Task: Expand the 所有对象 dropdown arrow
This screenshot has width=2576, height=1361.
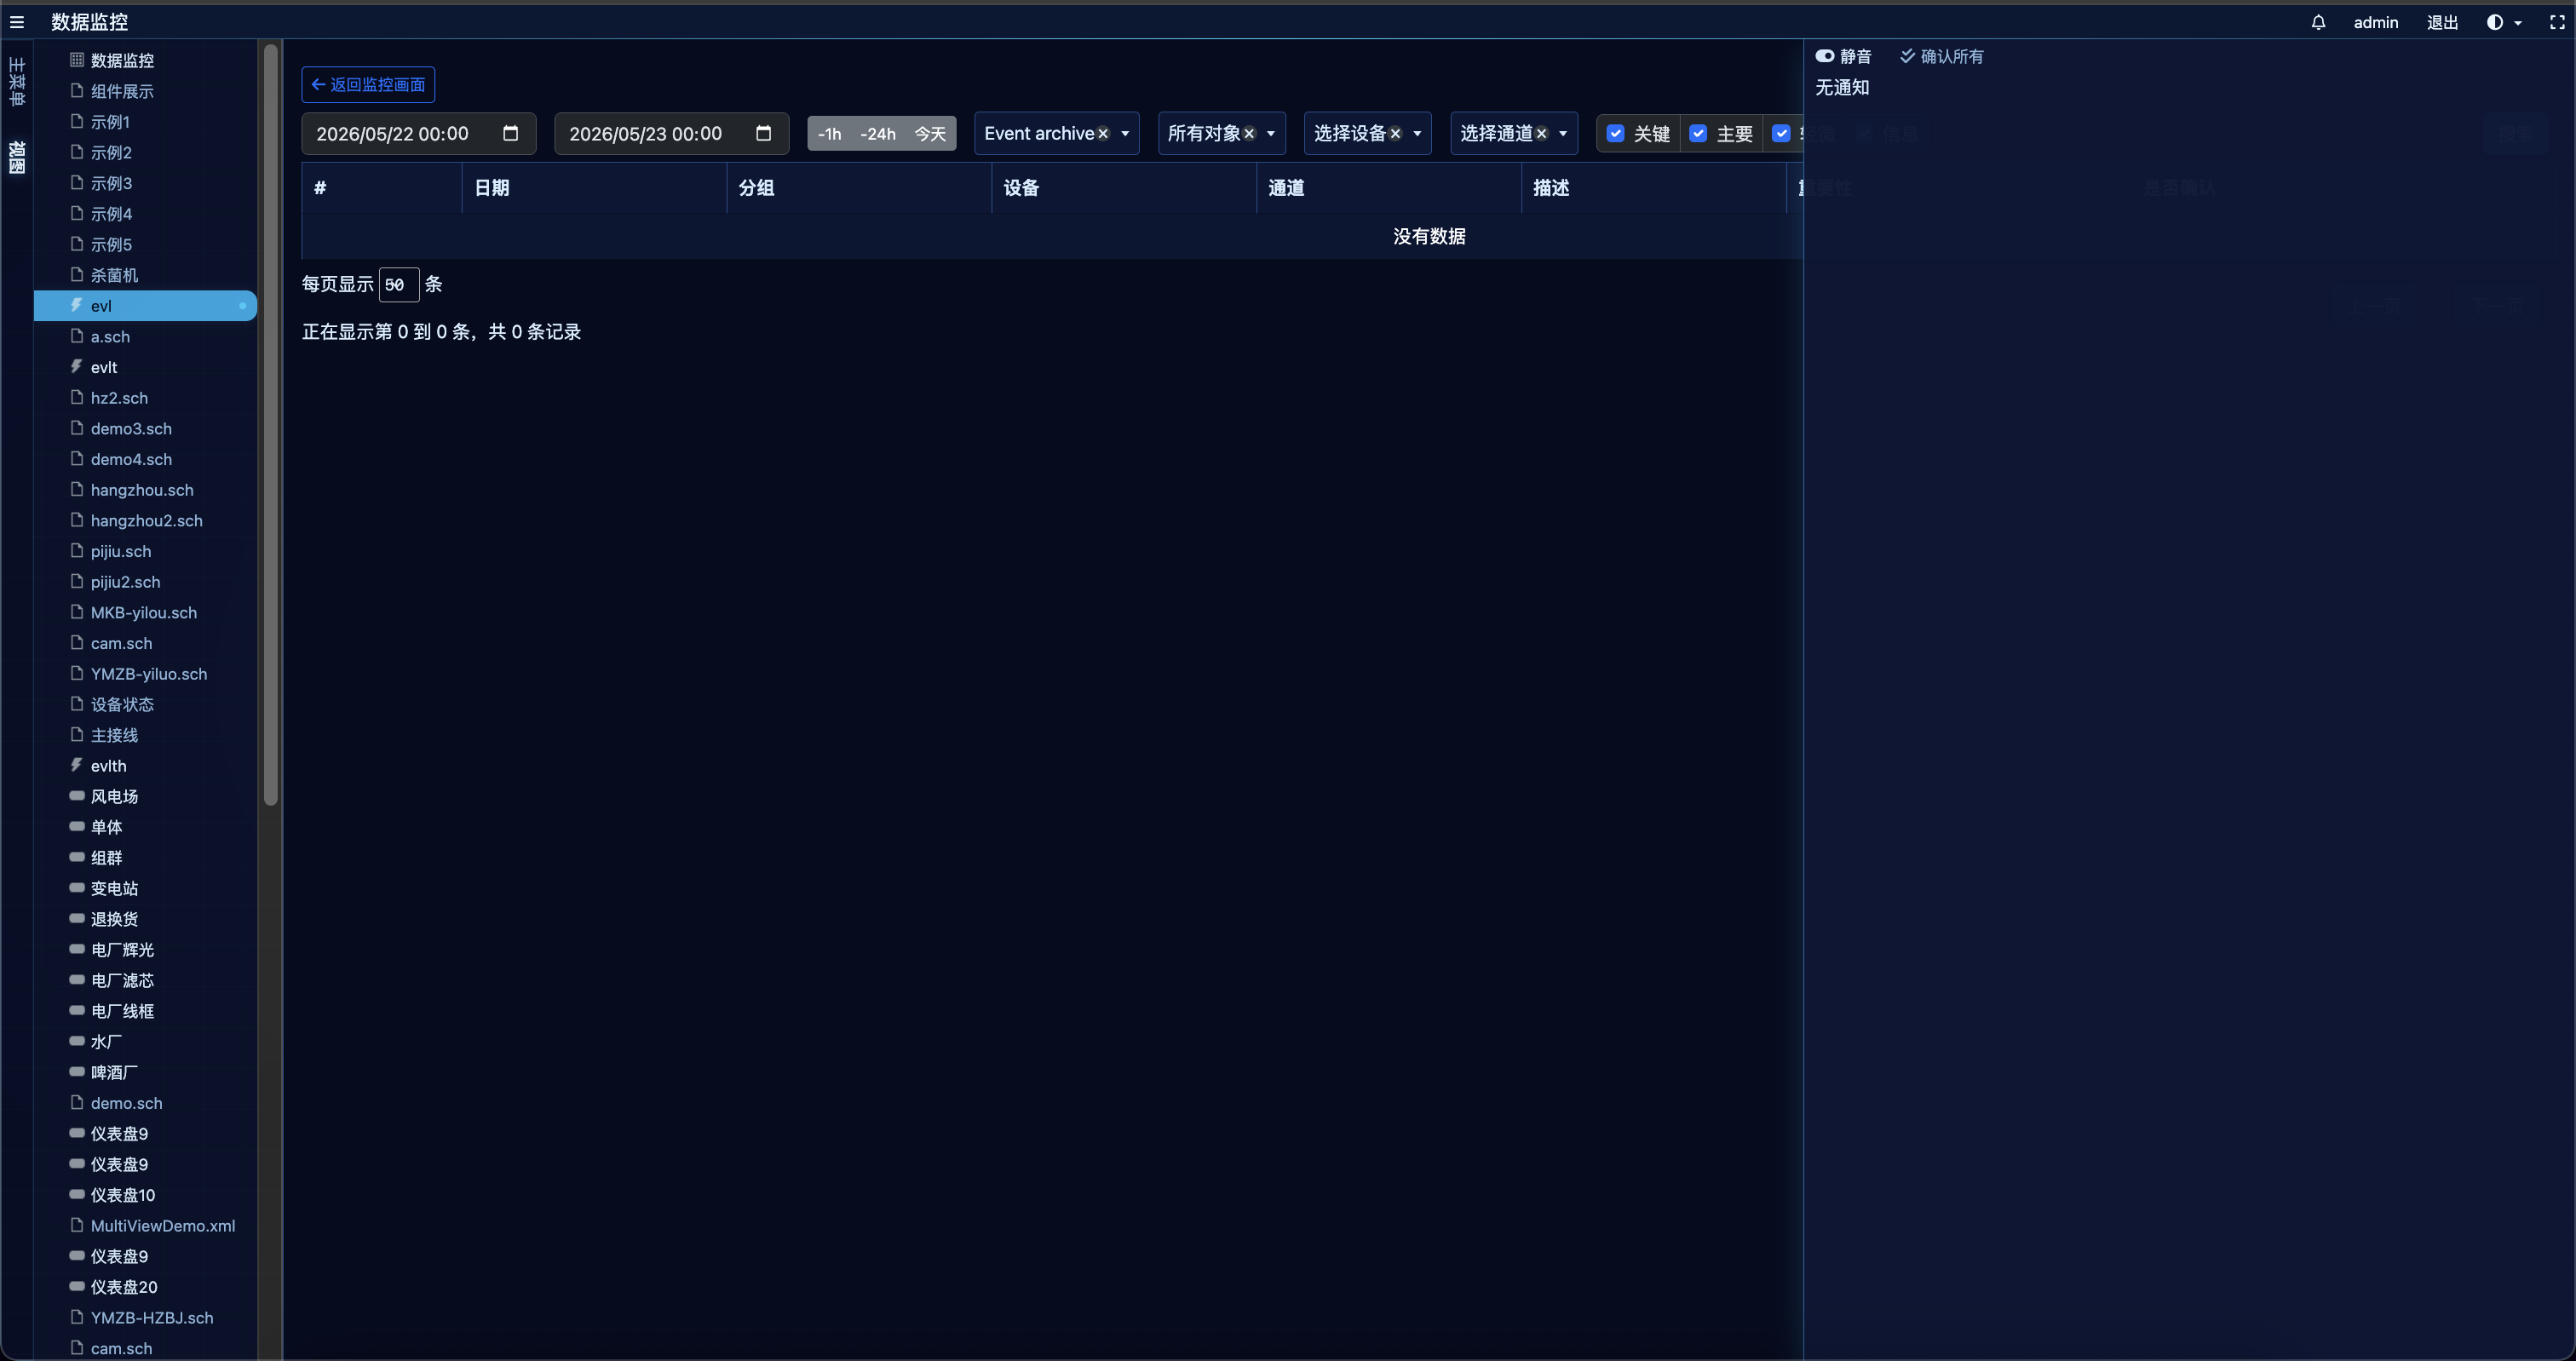Action: [x=1271, y=134]
